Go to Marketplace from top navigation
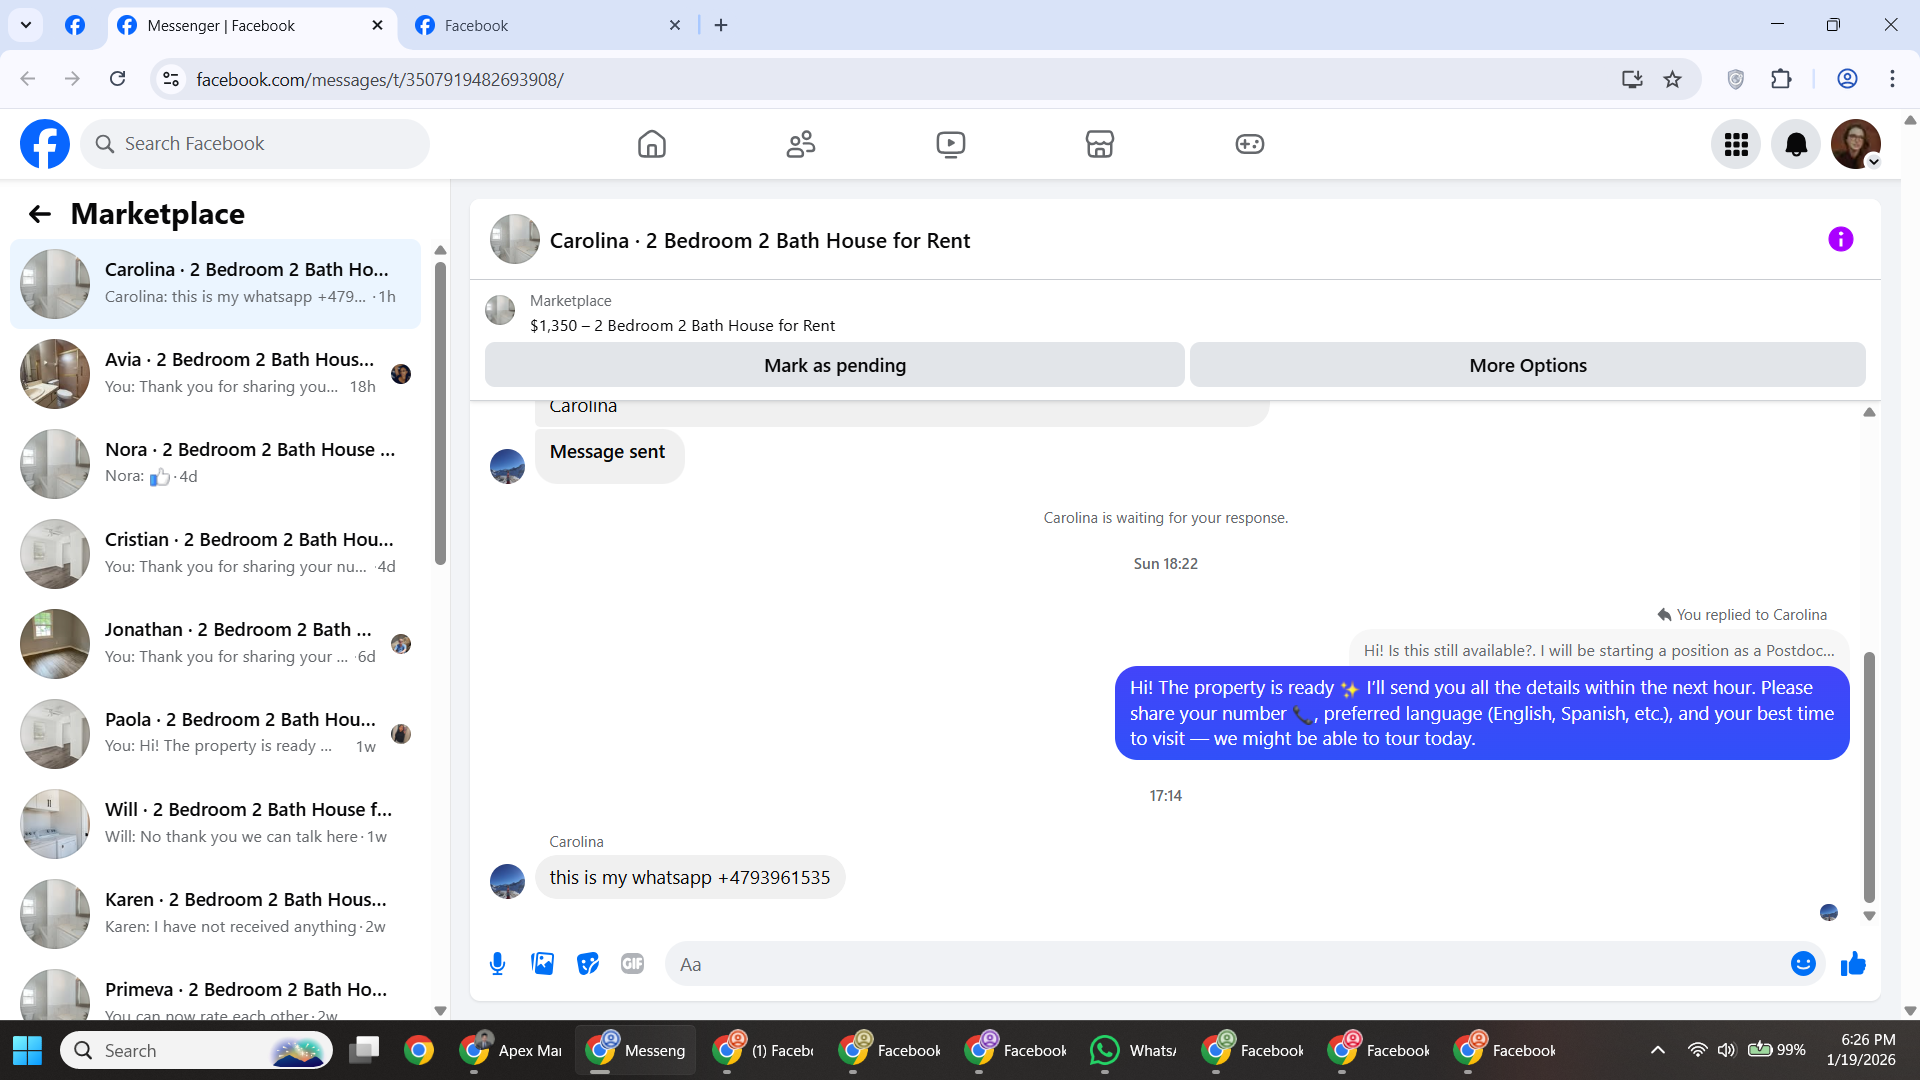Screen dimensions: 1920x1080 (1099, 145)
